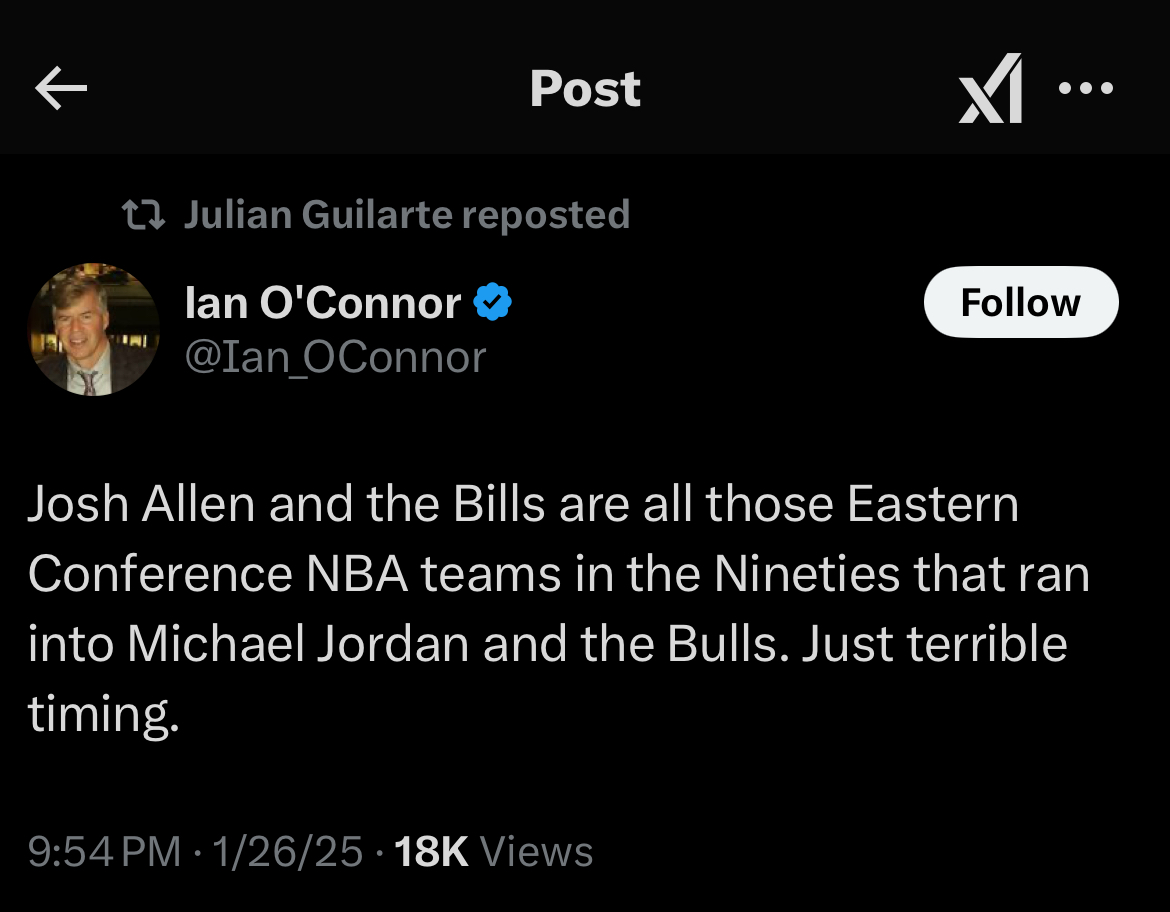Go back using the left arrow

pyautogui.click(x=61, y=90)
